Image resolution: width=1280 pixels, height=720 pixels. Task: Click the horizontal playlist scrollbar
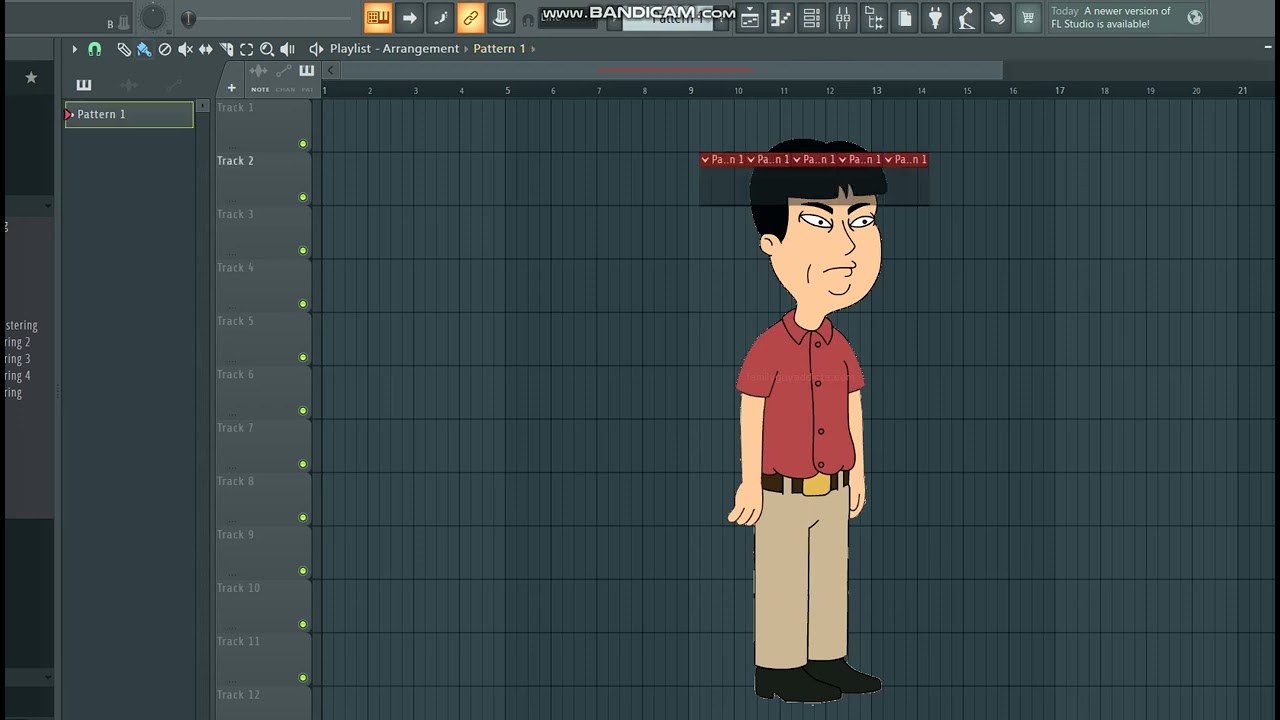point(671,70)
